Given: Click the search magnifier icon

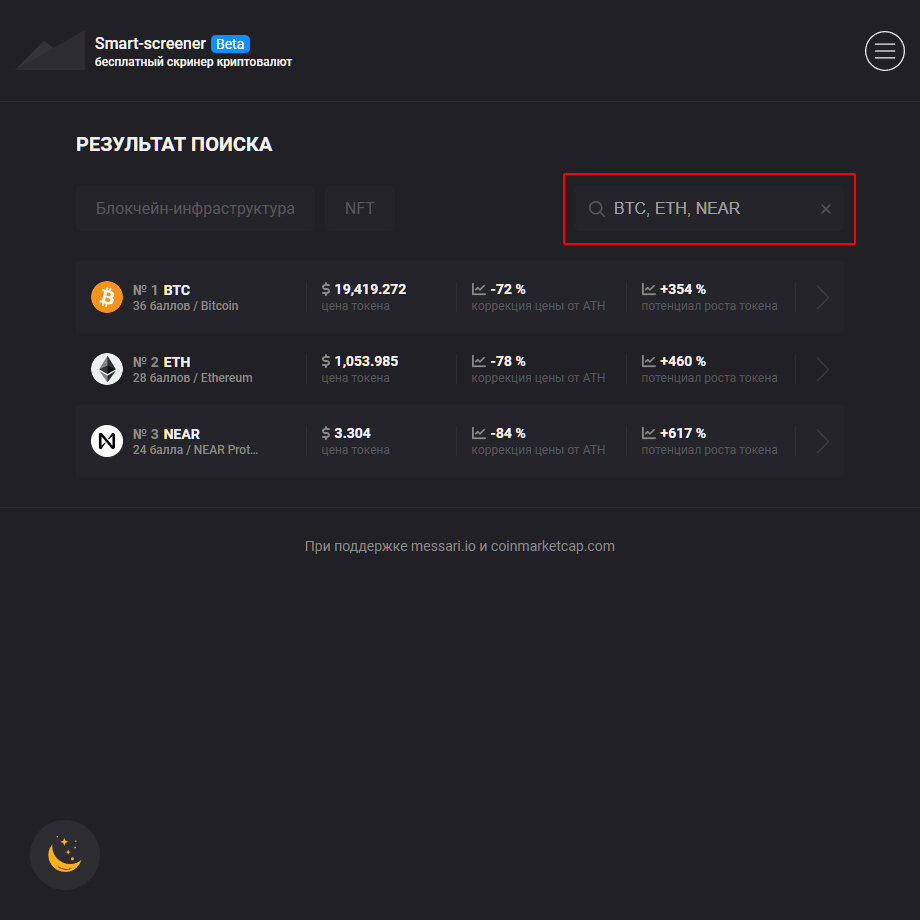Looking at the screenshot, I should point(596,209).
